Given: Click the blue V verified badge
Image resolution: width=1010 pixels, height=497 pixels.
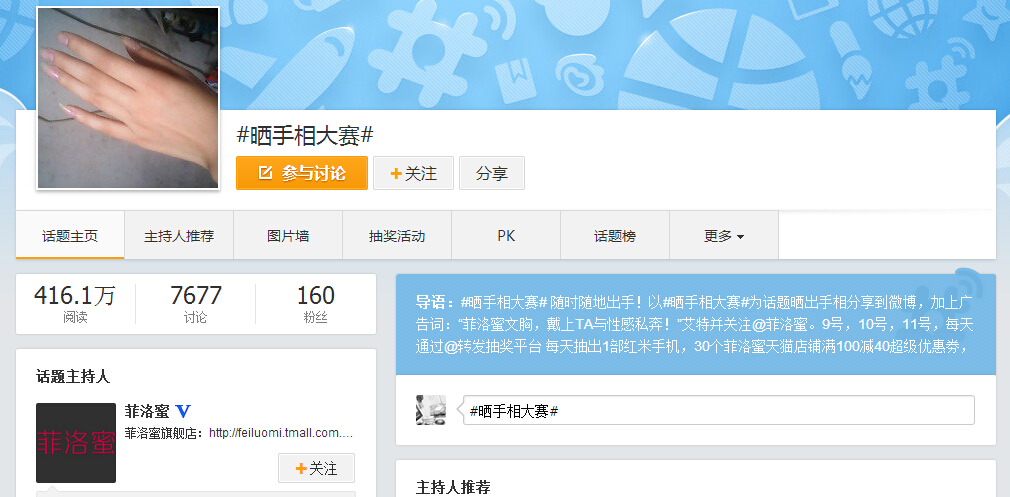Looking at the screenshot, I should tap(183, 411).
